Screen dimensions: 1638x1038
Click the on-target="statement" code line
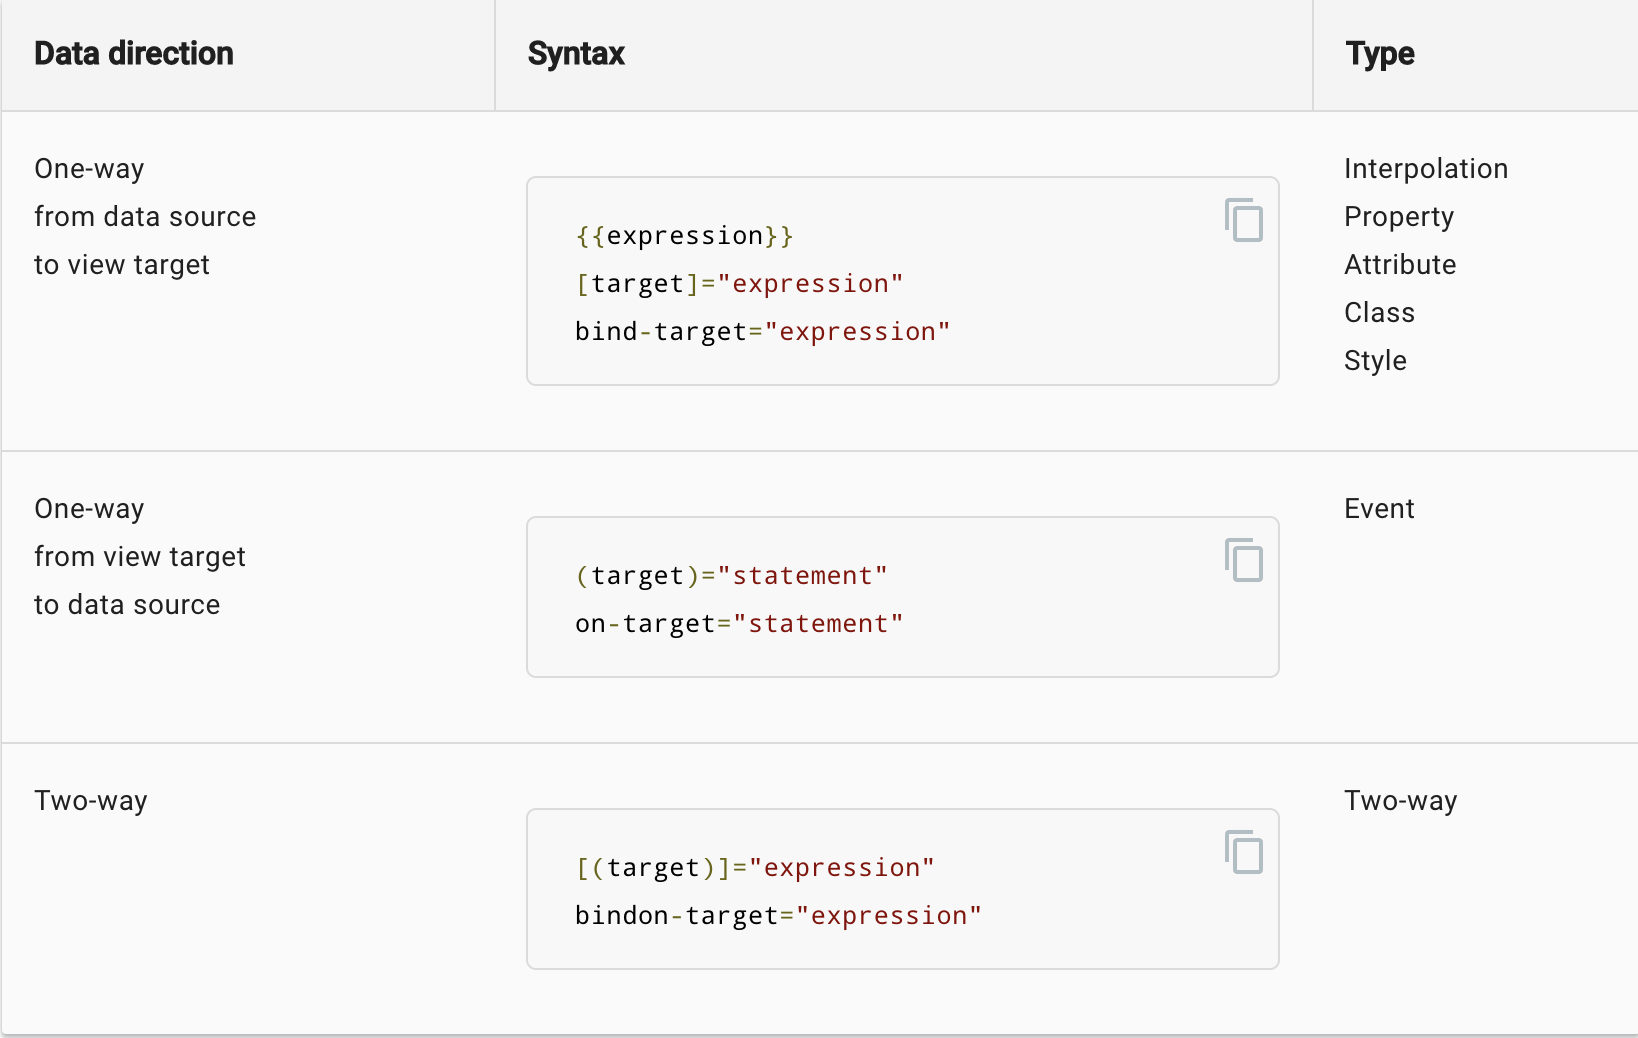point(739,624)
